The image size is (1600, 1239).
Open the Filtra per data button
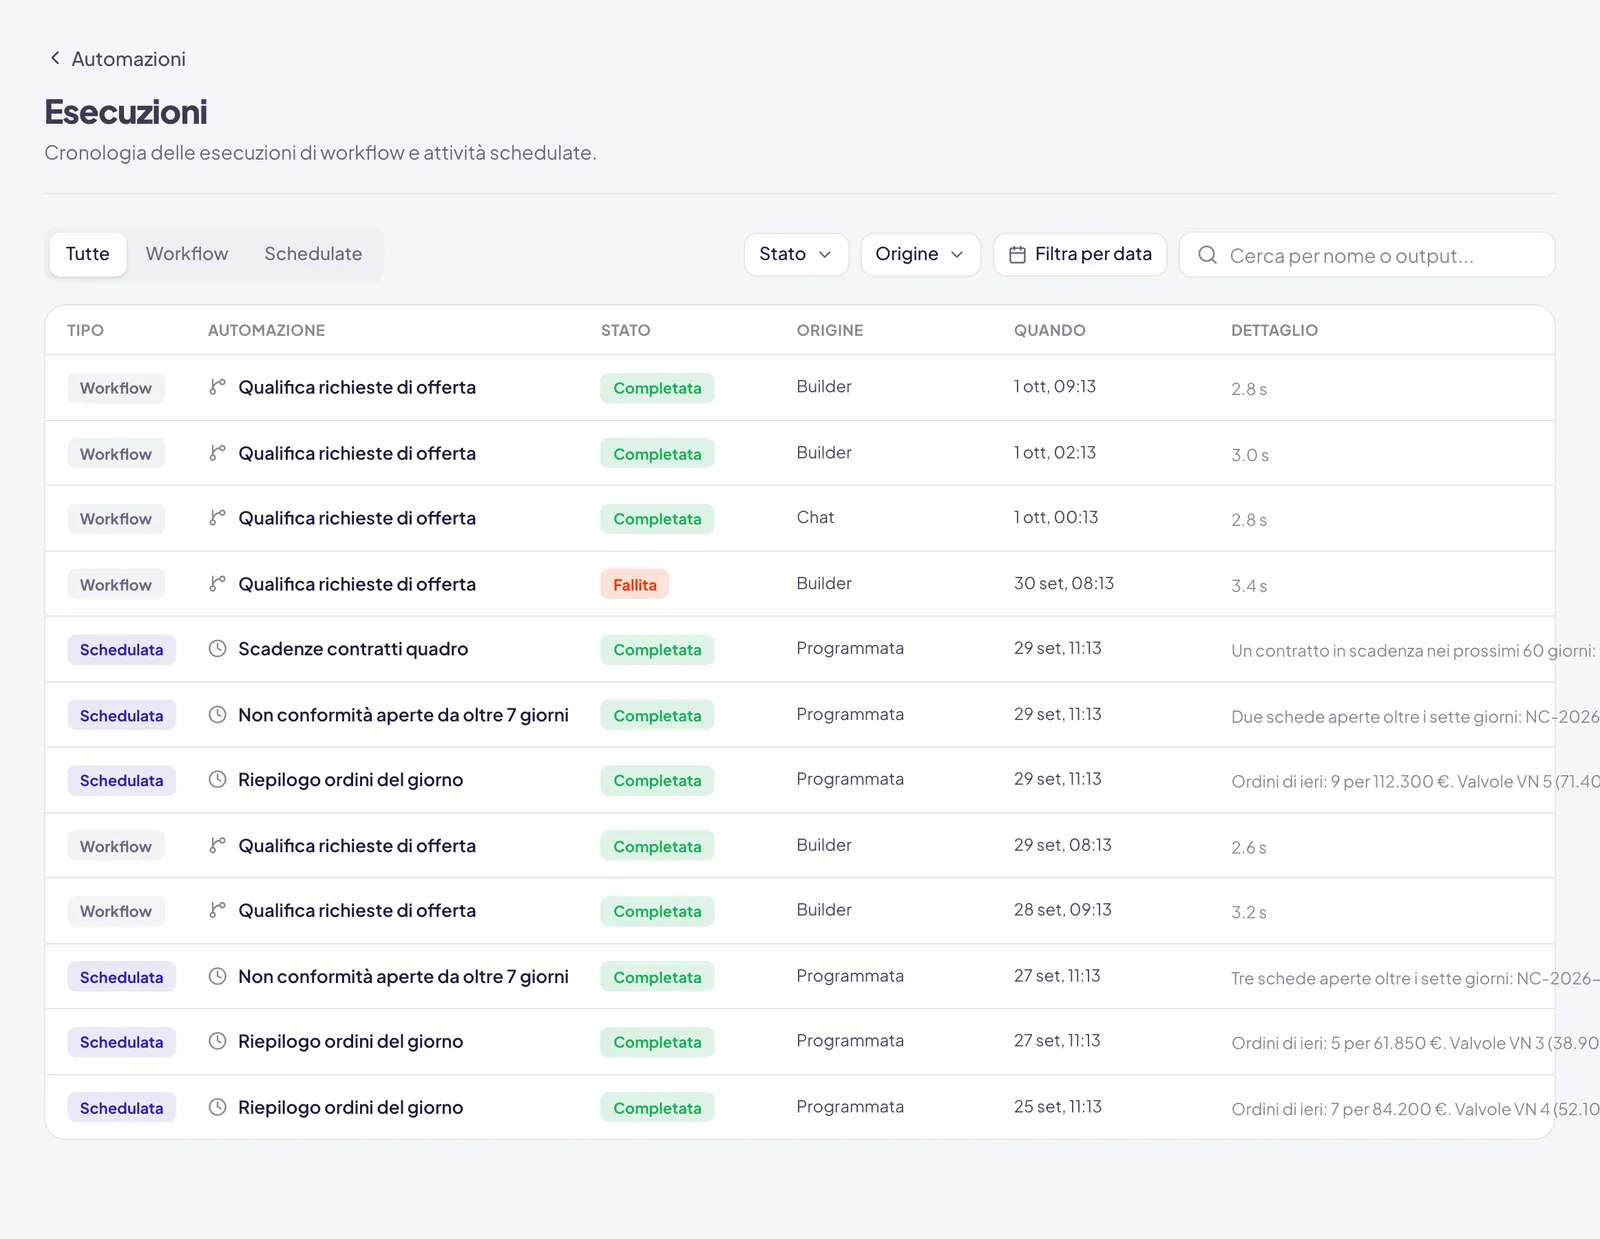pyautogui.click(x=1080, y=254)
